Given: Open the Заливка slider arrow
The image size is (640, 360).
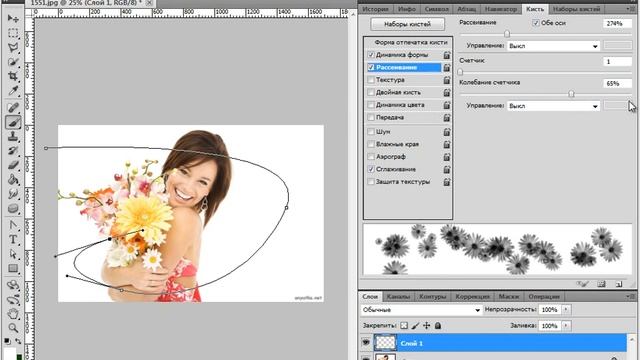Looking at the screenshot, I should pos(566,326).
